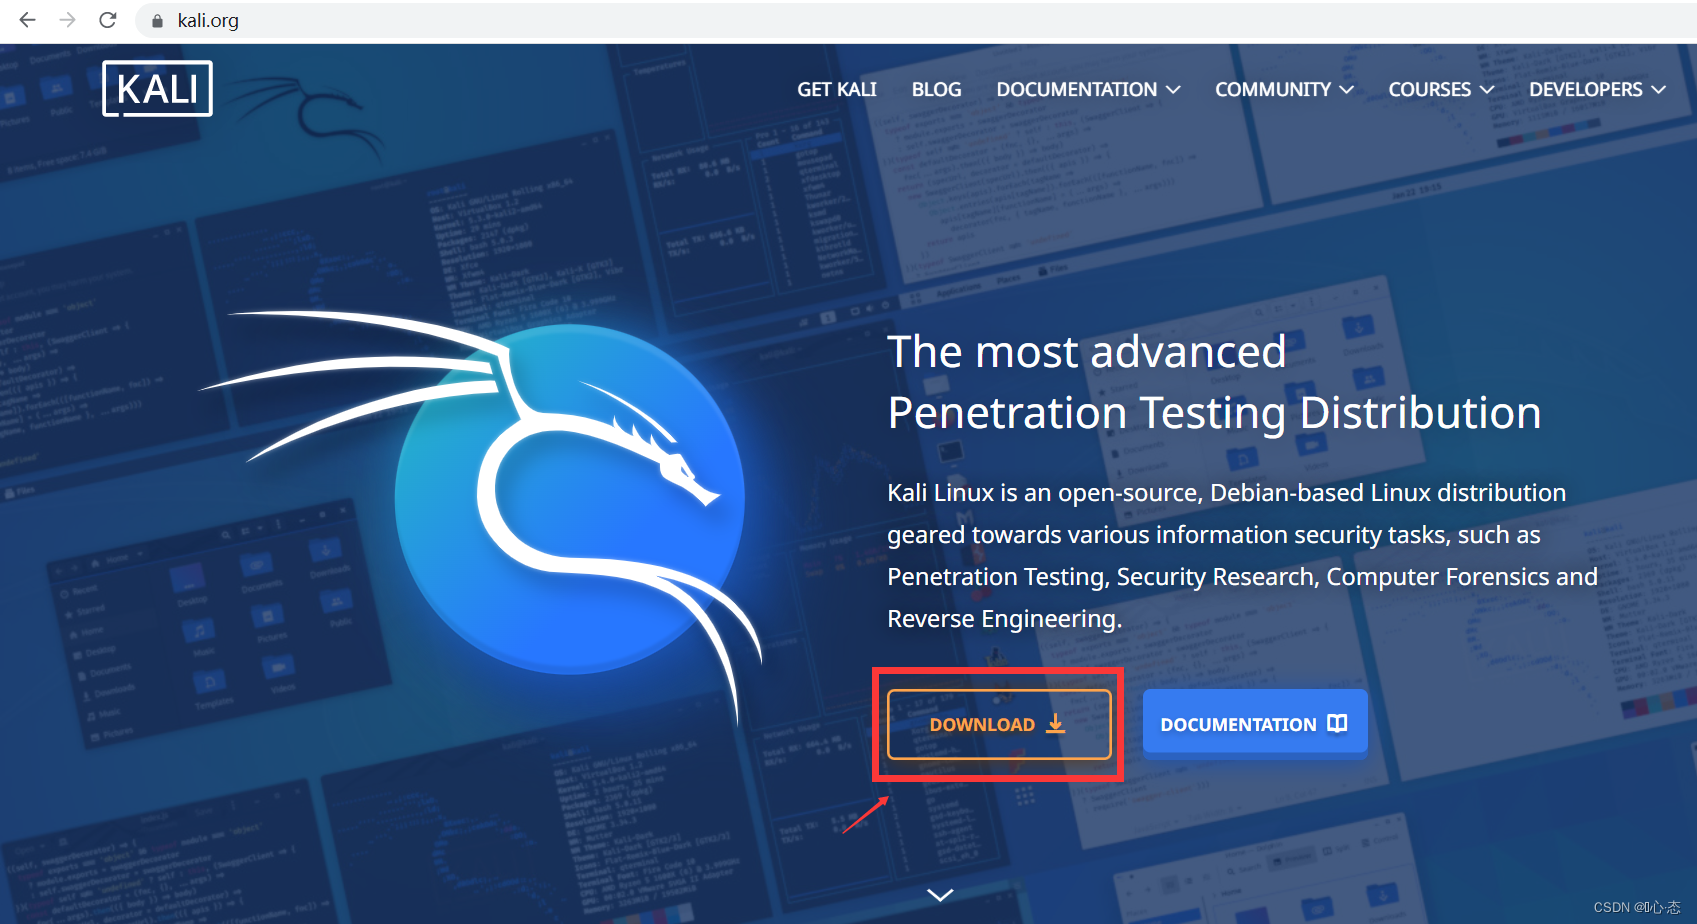Open the GET KALI menu item
This screenshot has height=924, width=1697.
point(837,89)
